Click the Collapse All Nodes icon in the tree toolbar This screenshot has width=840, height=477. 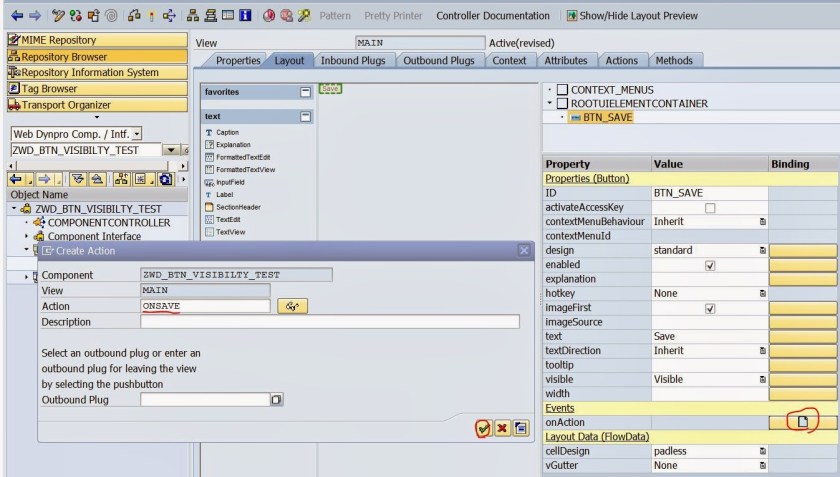pyautogui.click(x=97, y=179)
